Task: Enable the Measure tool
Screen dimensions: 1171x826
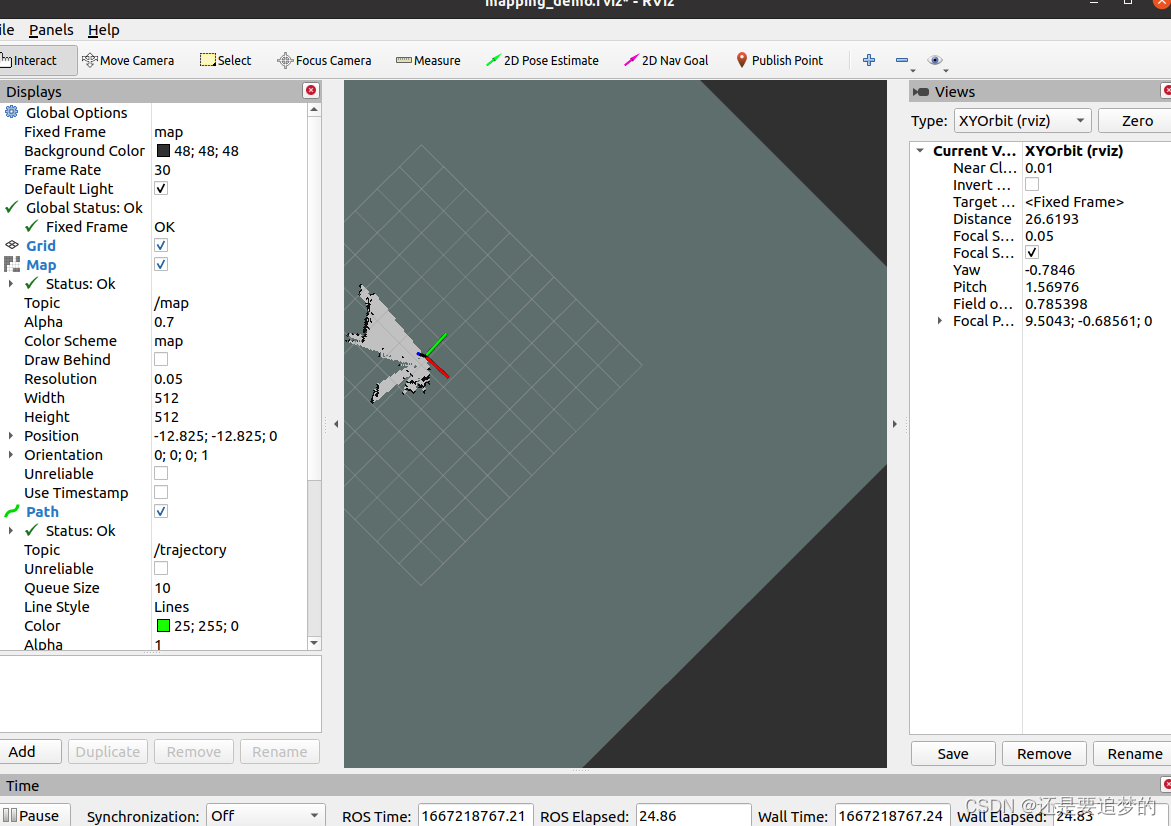Action: pyautogui.click(x=428, y=60)
